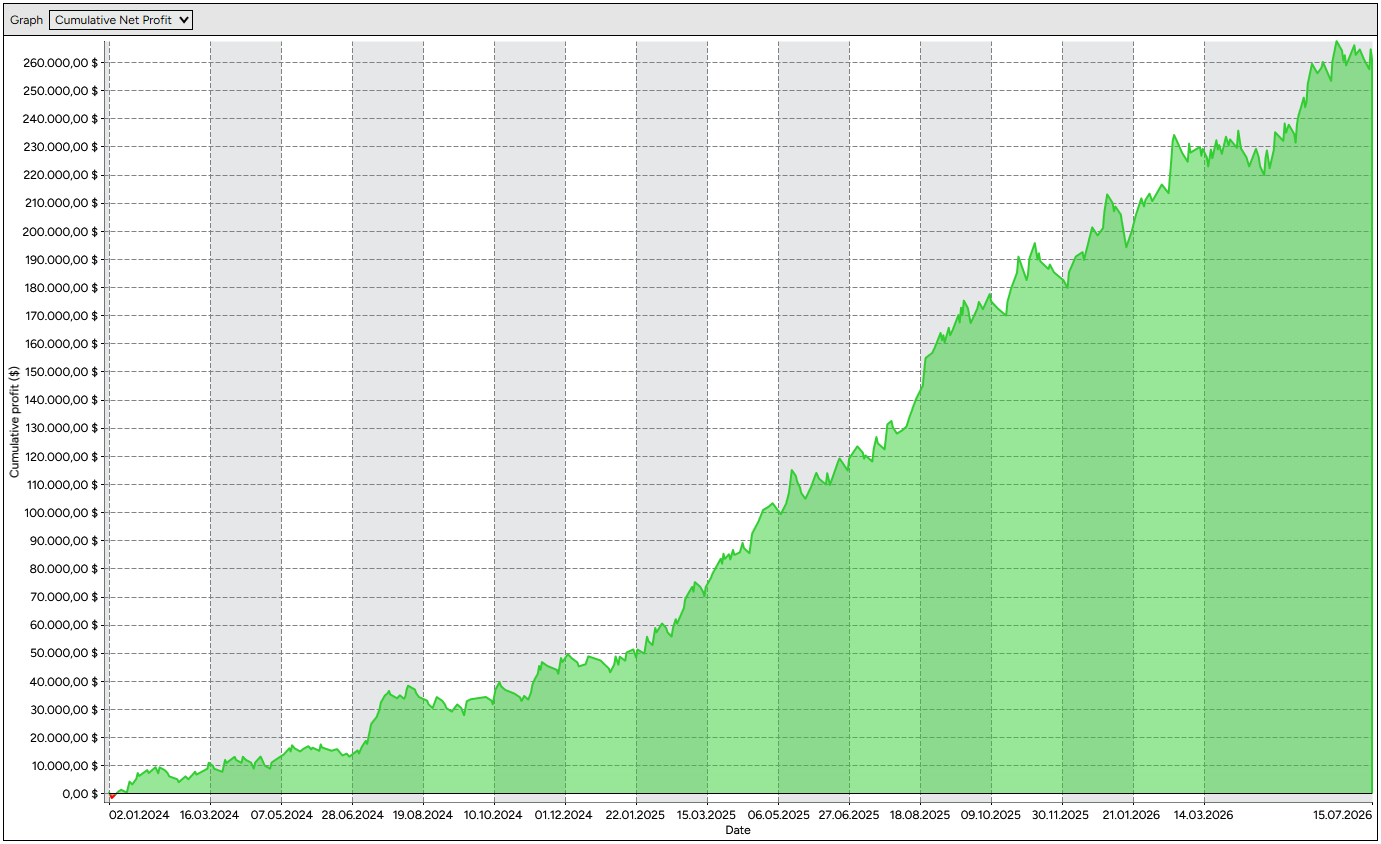Click the 28.06.2024 date label
1381x844 pixels.
pos(352,815)
